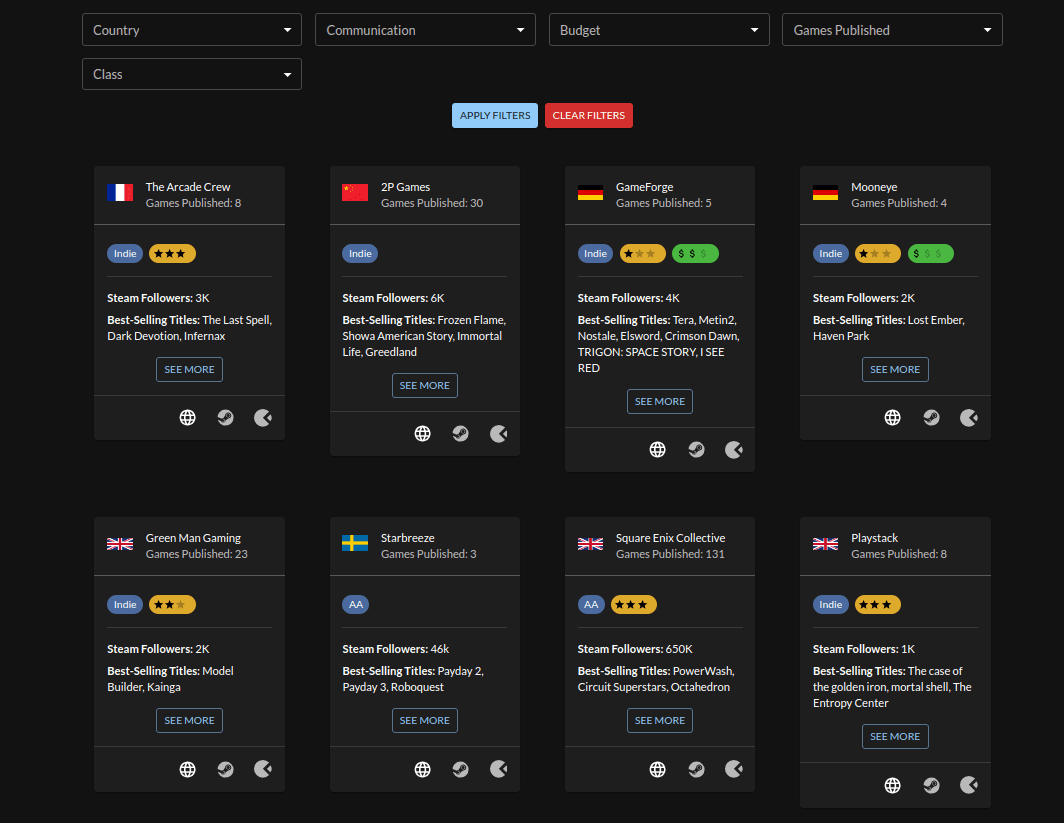Viewport: 1064px width, 823px height.
Task: Open GameForge website globe icon
Action: (x=658, y=450)
